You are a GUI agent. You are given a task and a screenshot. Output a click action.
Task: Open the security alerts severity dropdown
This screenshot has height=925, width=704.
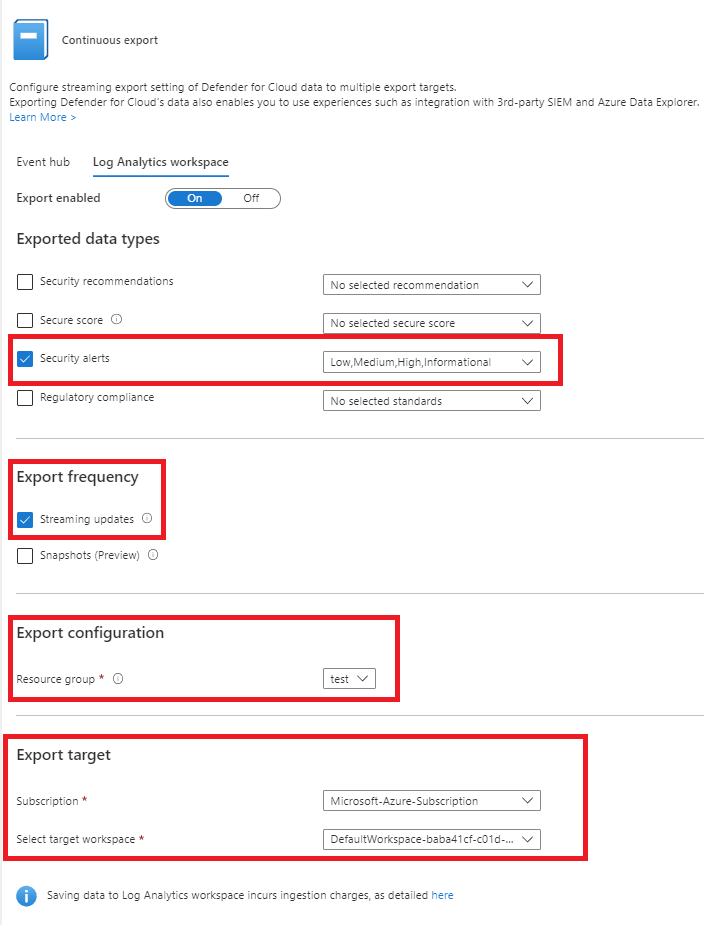point(431,362)
